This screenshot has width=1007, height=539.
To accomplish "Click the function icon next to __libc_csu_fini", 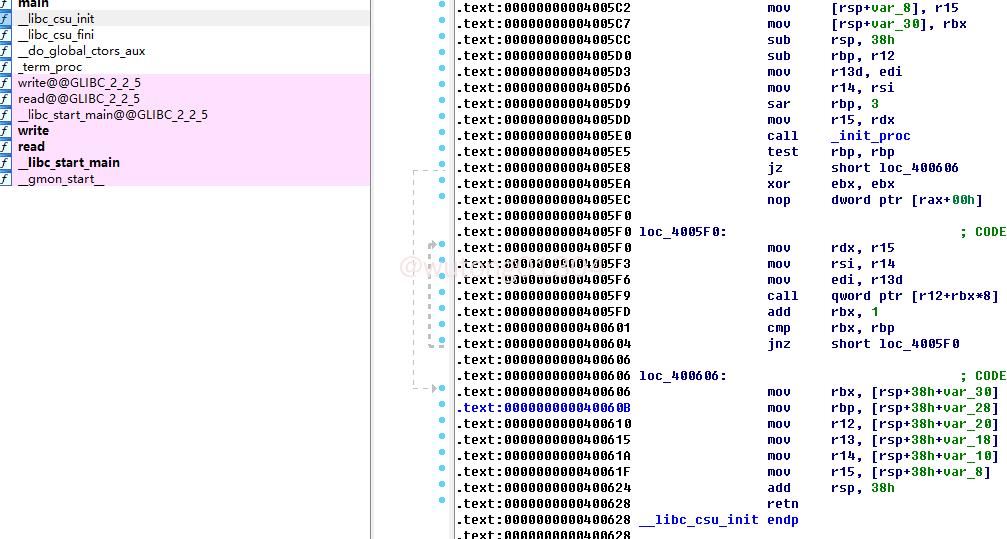I will (5, 35).
